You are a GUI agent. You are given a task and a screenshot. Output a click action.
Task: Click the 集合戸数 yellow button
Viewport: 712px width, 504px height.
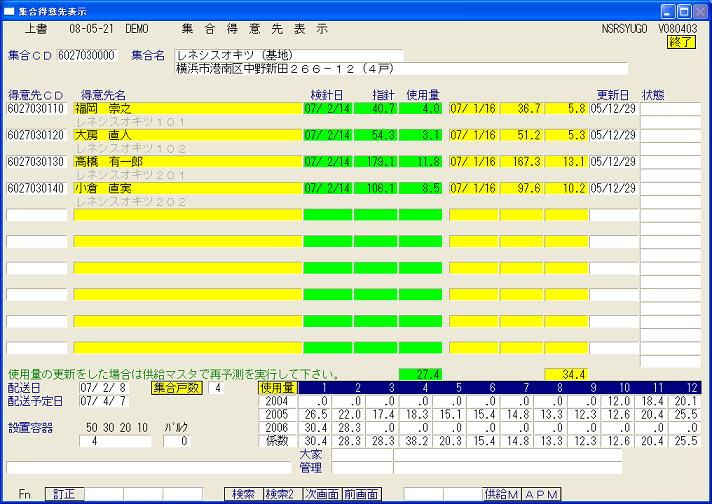click(x=177, y=388)
